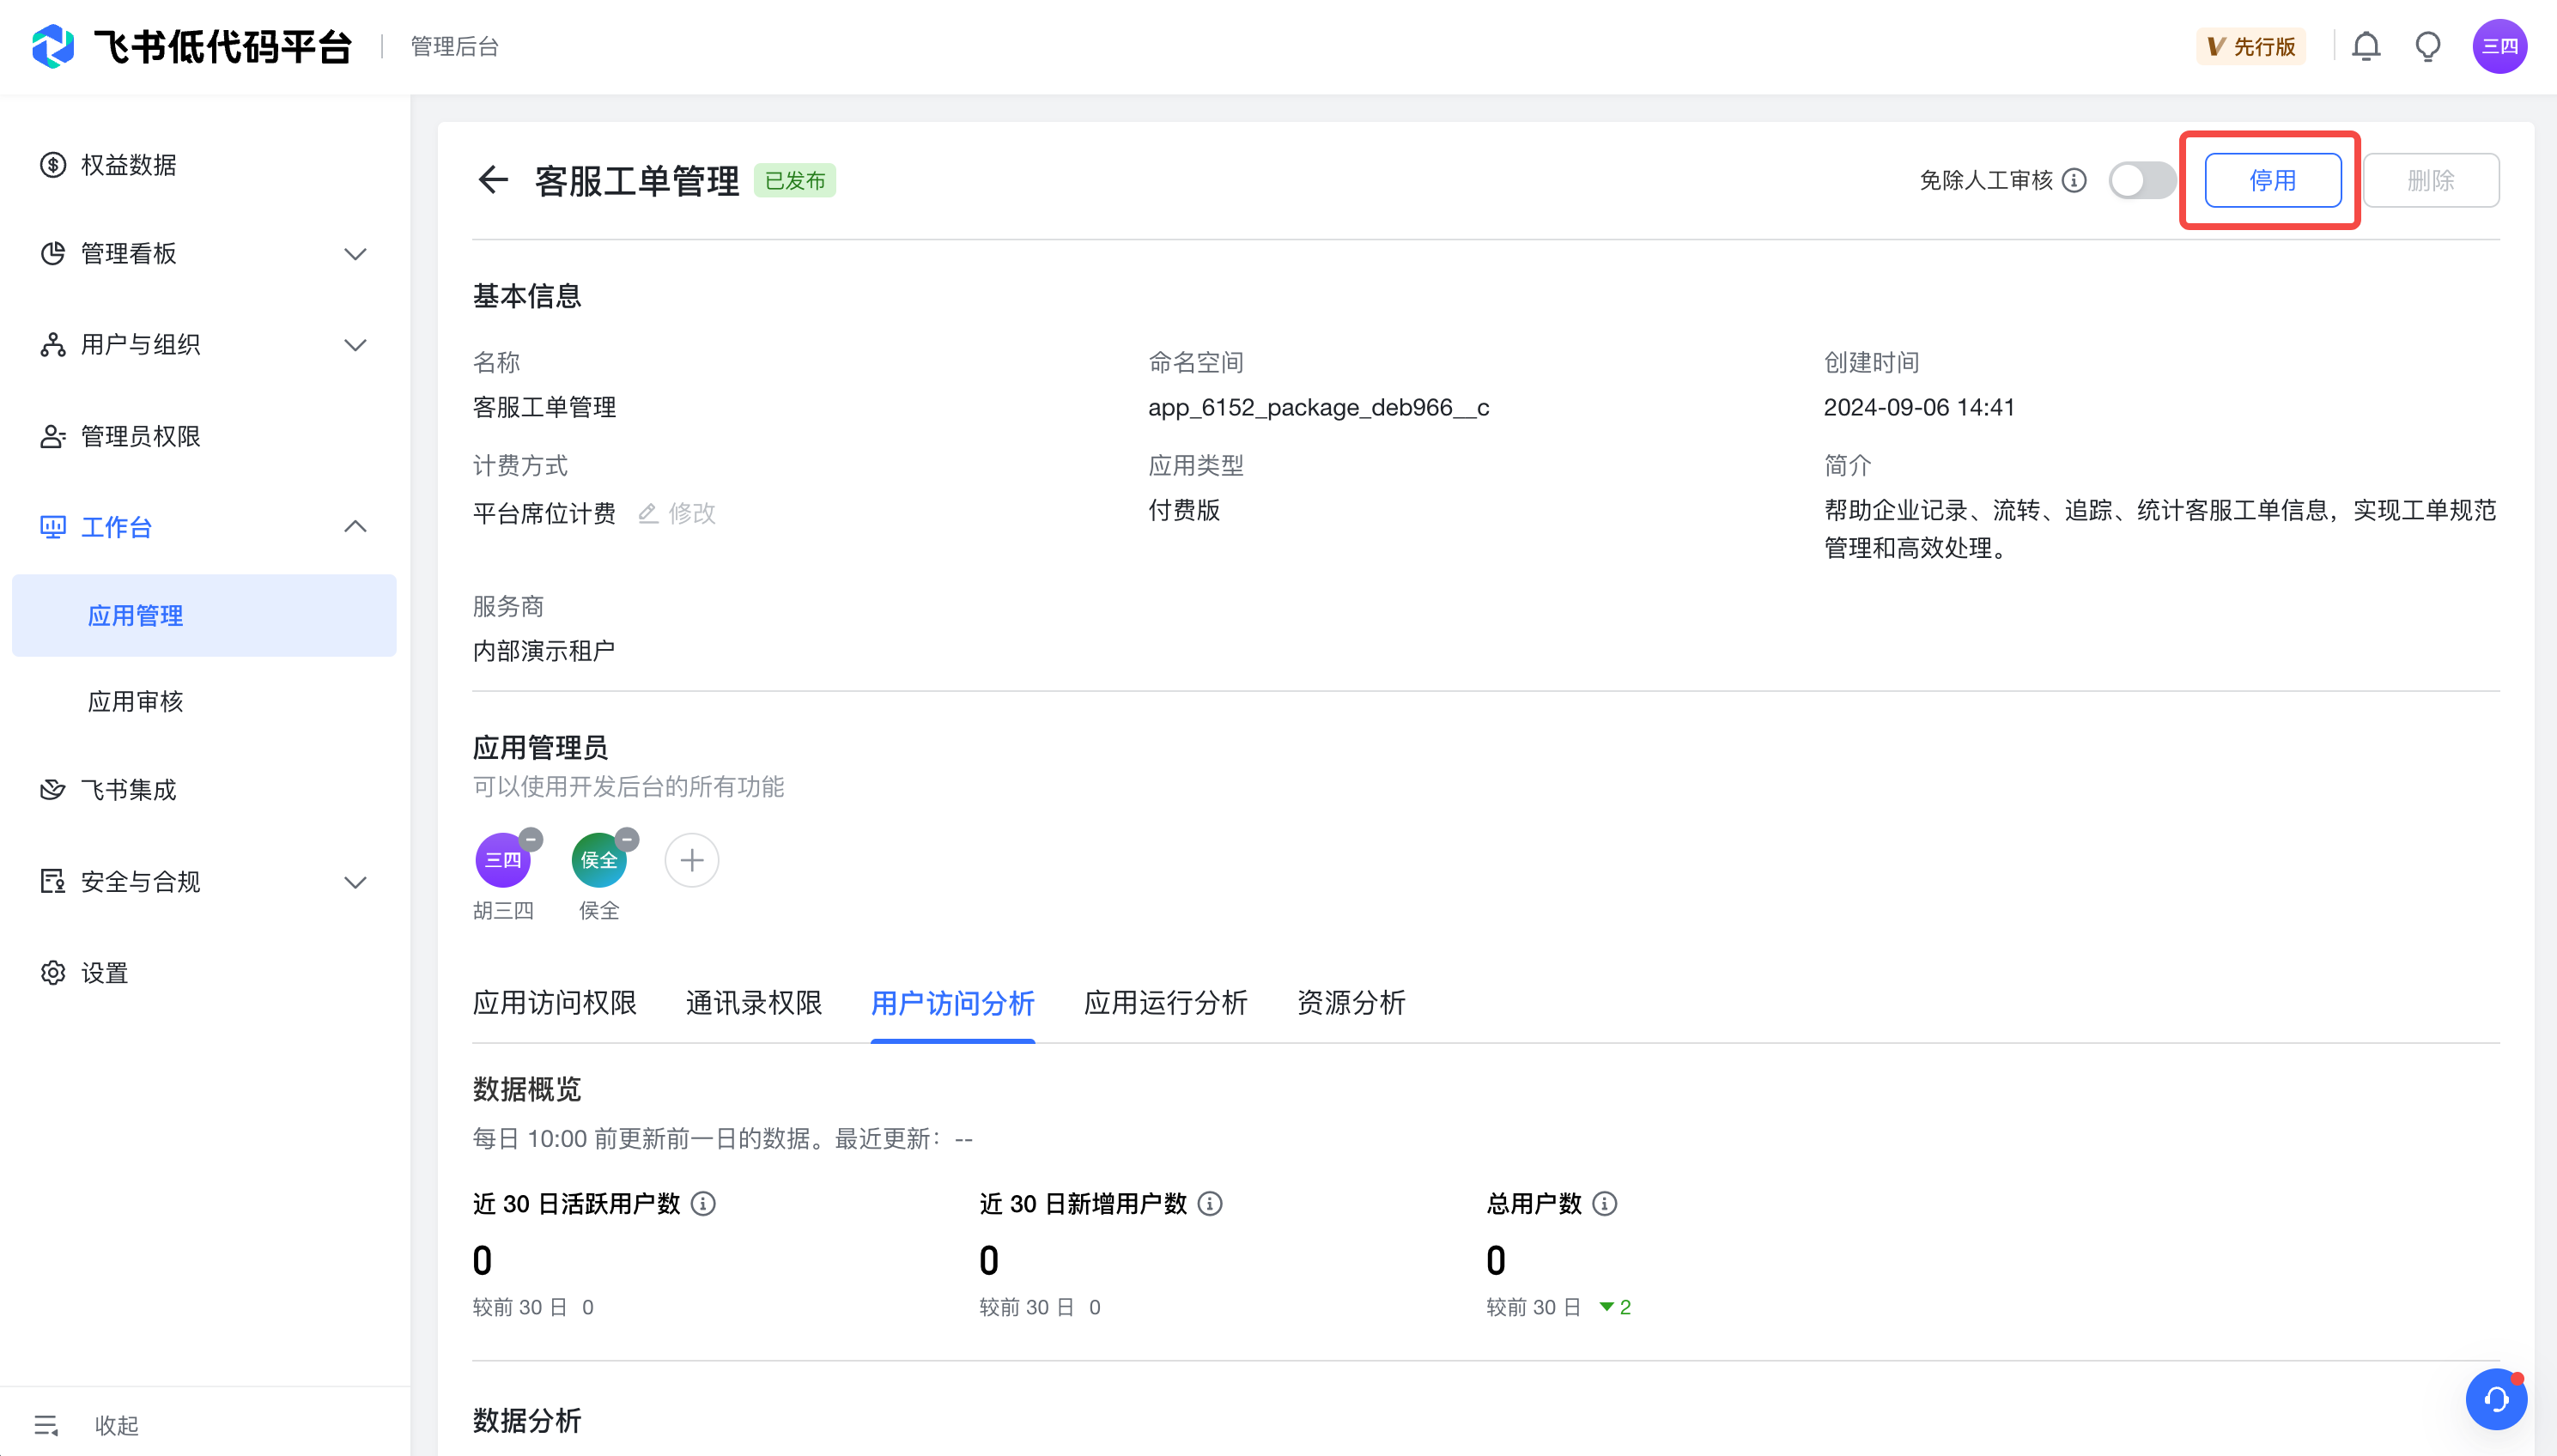
Task: Click the 权益数据 coin icon
Action: tap(53, 164)
